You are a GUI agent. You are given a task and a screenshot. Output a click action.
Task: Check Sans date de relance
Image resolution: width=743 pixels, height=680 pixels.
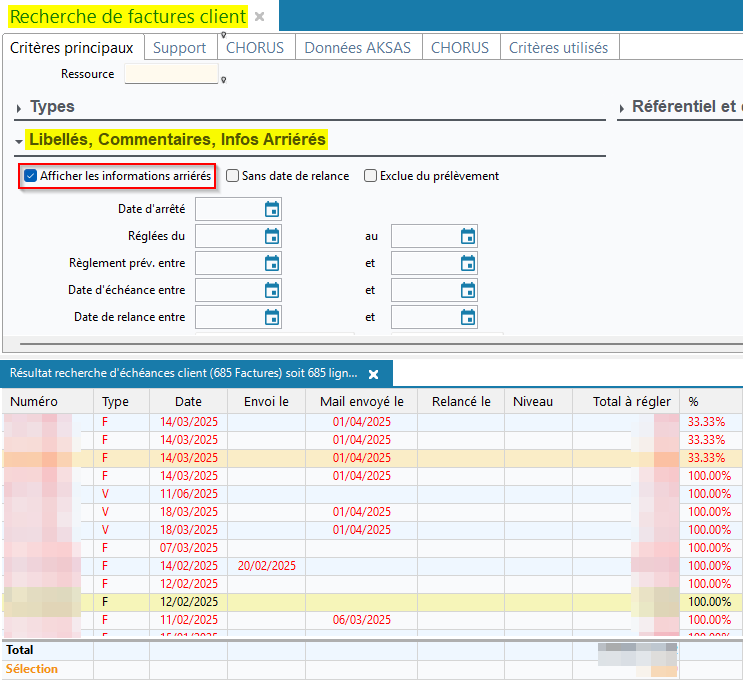click(232, 176)
